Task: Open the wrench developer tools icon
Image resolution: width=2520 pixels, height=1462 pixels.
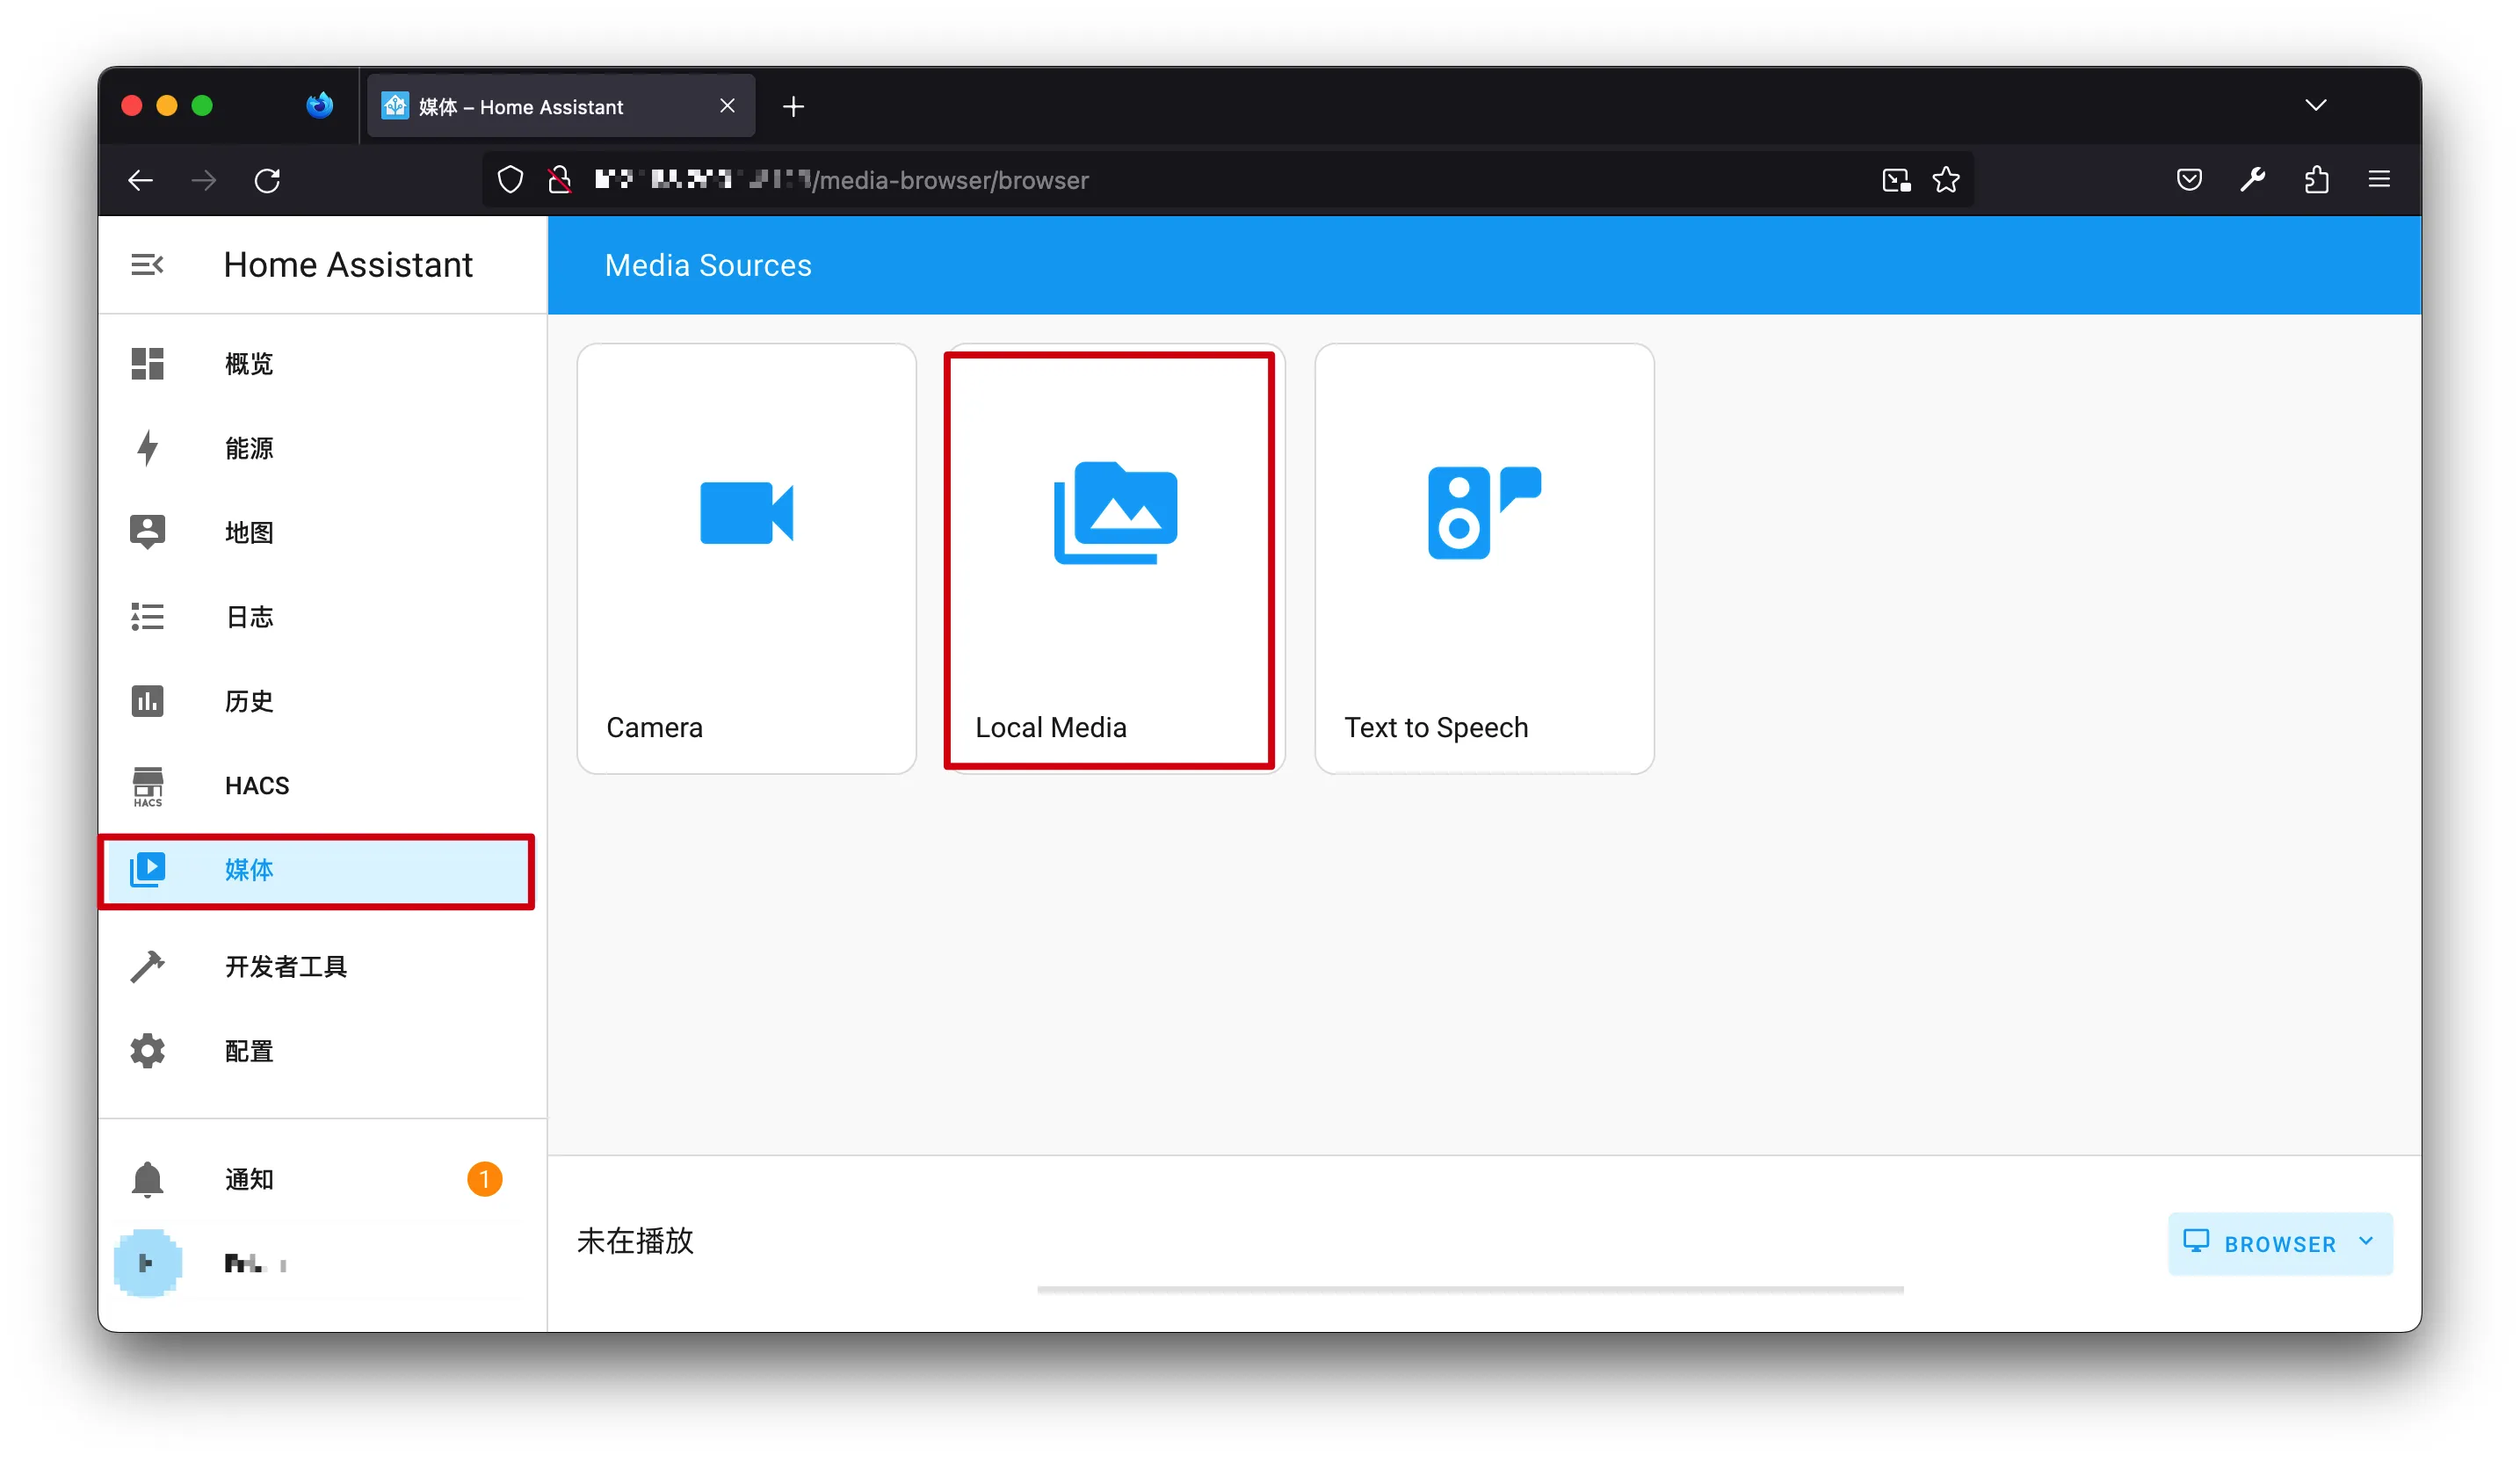Action: 2253,180
